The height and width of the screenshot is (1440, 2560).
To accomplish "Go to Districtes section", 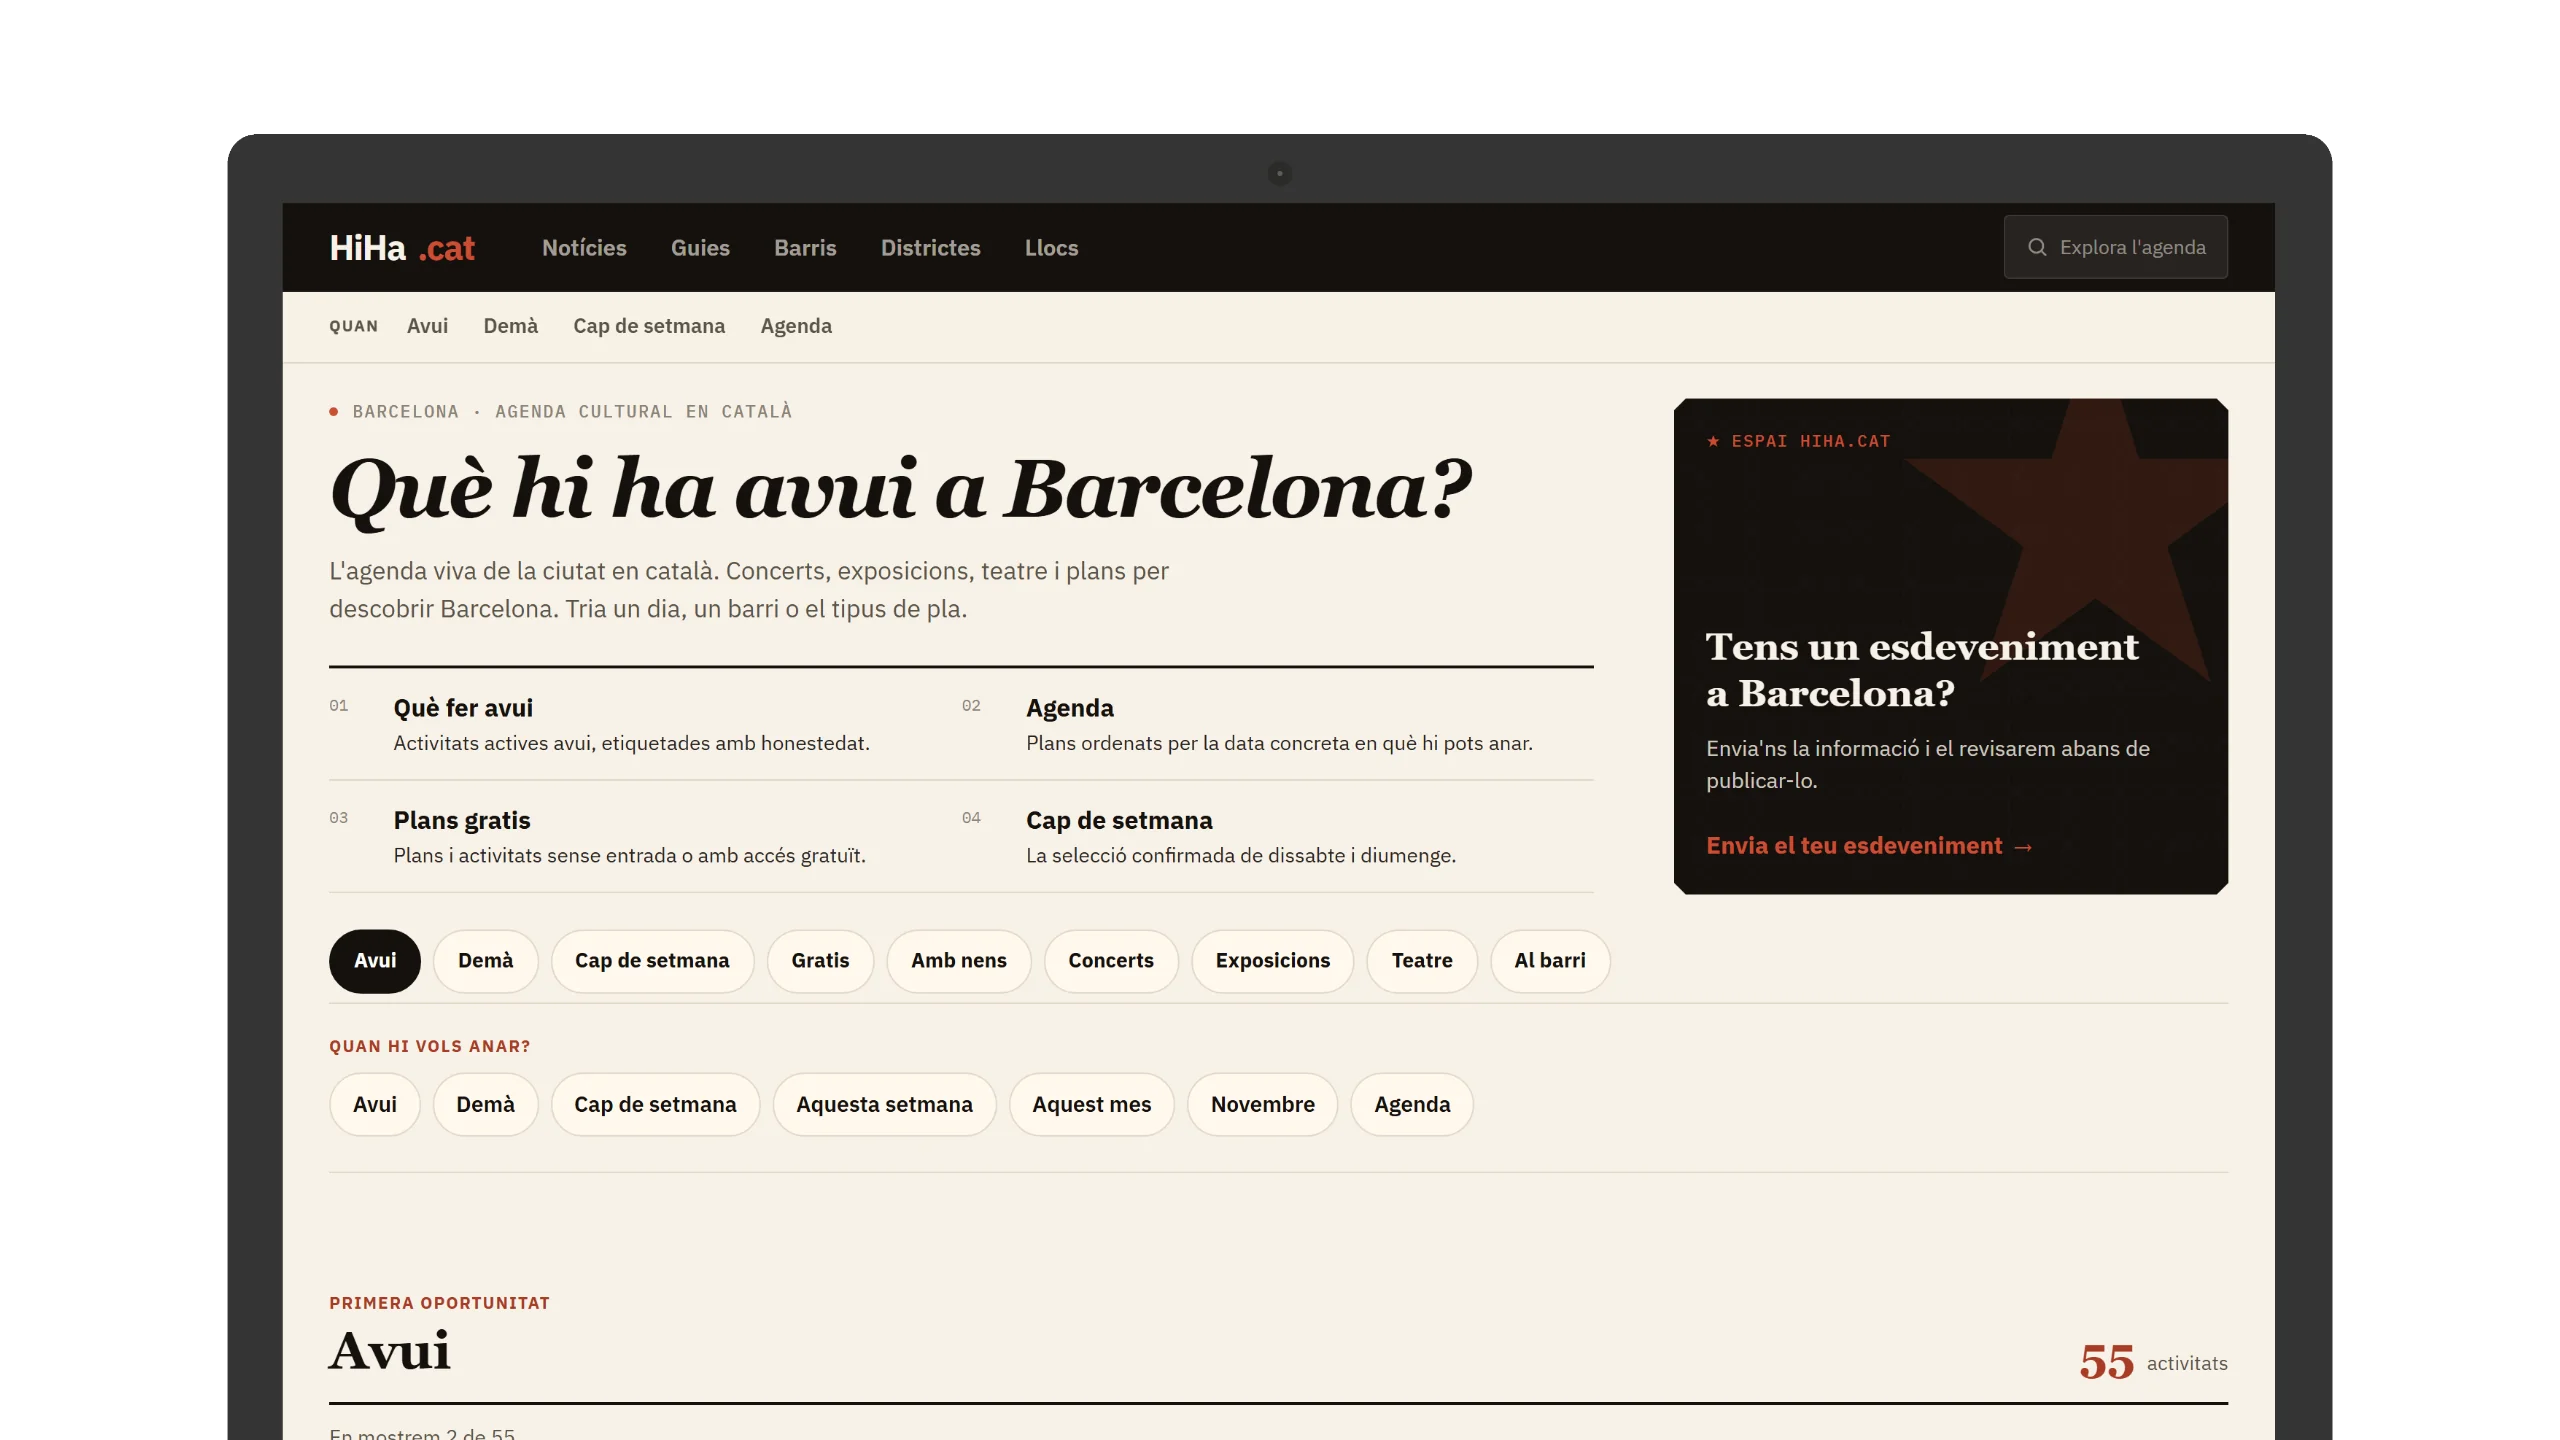I will click(930, 248).
